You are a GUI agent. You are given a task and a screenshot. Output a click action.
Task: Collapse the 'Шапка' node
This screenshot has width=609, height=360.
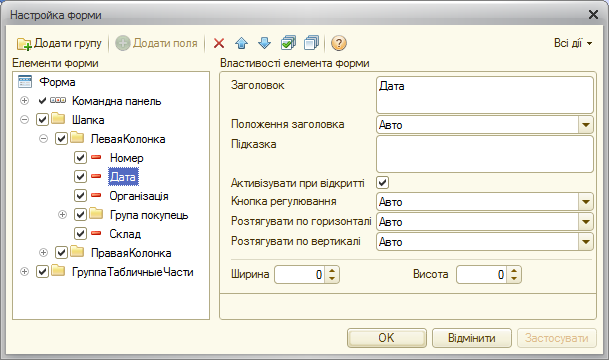[x=24, y=120]
